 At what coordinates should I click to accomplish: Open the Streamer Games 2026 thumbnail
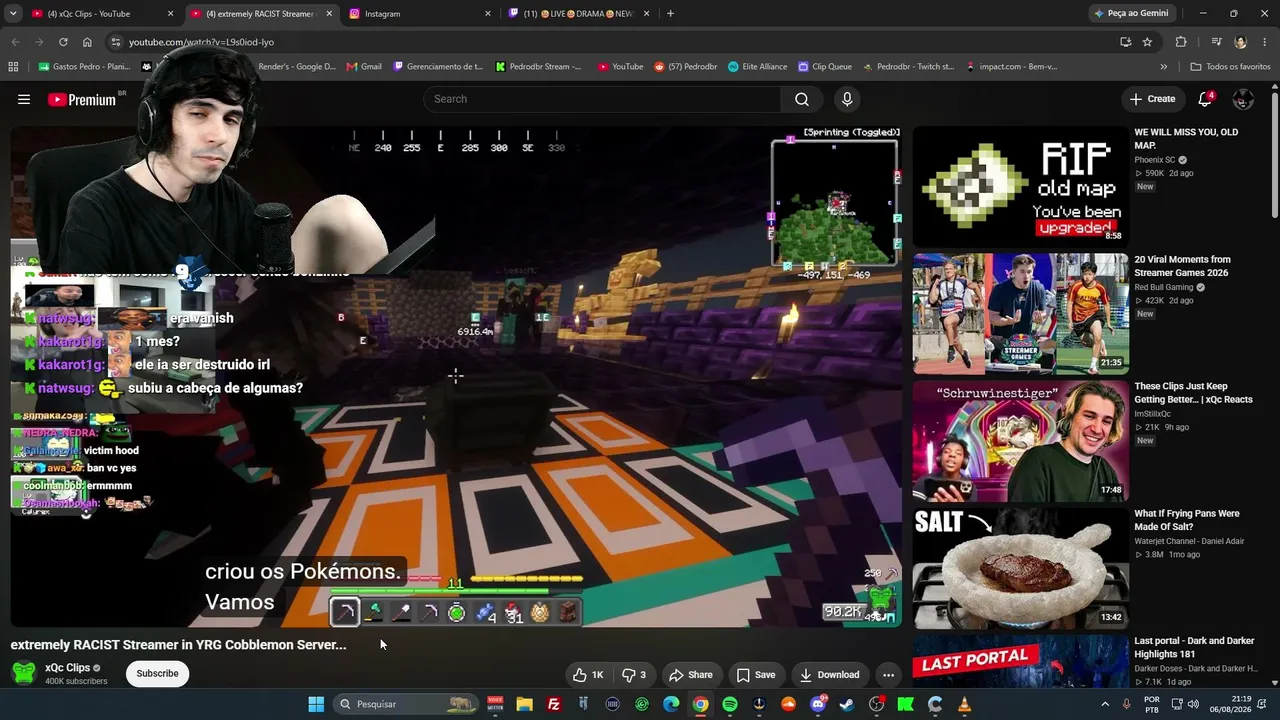pos(1020,314)
